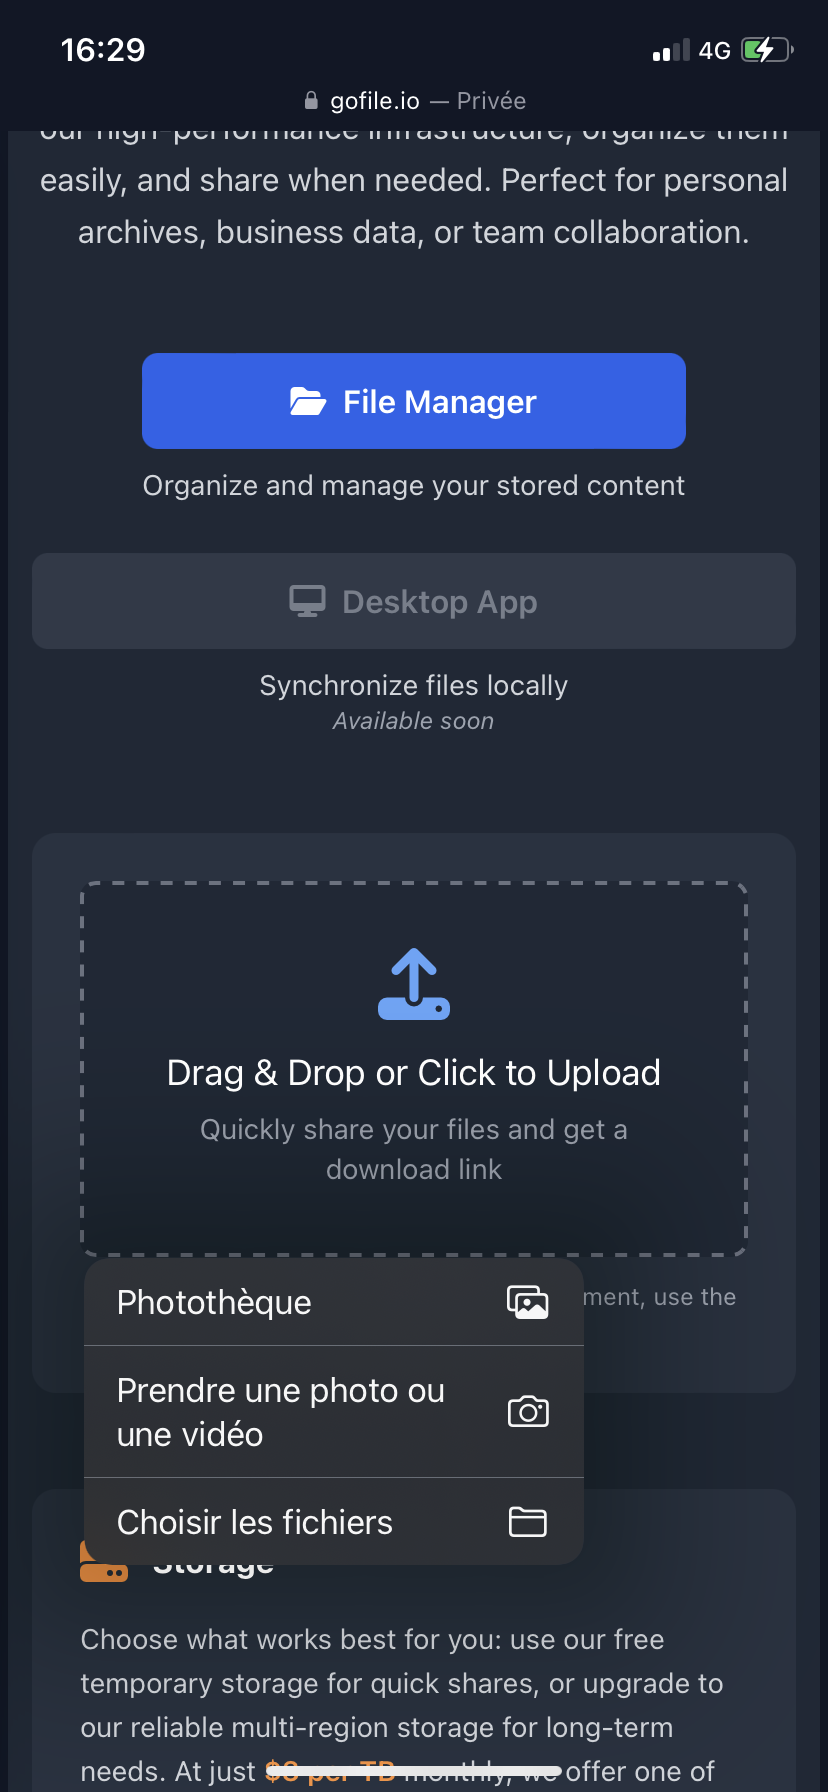Pick Choisir les fichiers option
This screenshot has height=1792, width=828.
tap(334, 1522)
